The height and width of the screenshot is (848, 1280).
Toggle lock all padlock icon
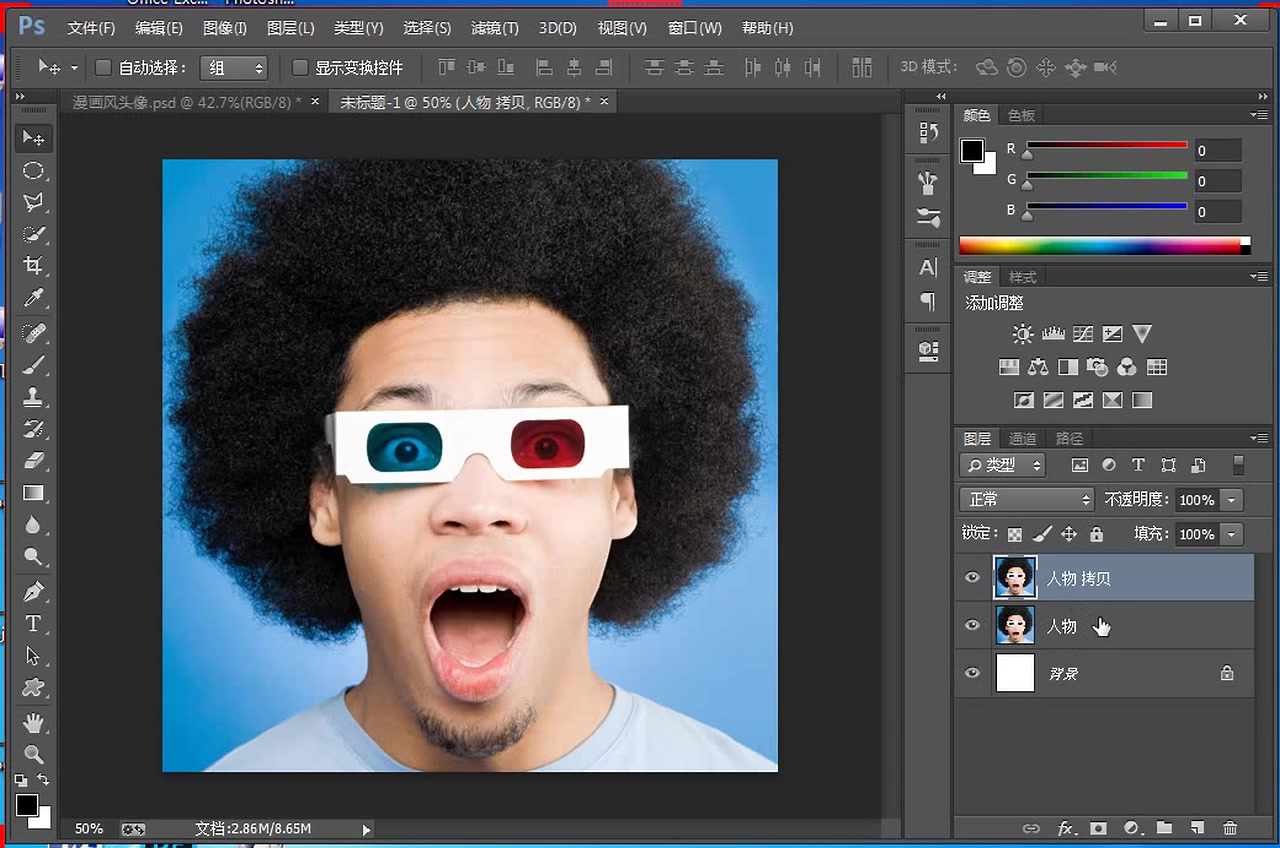1096,534
